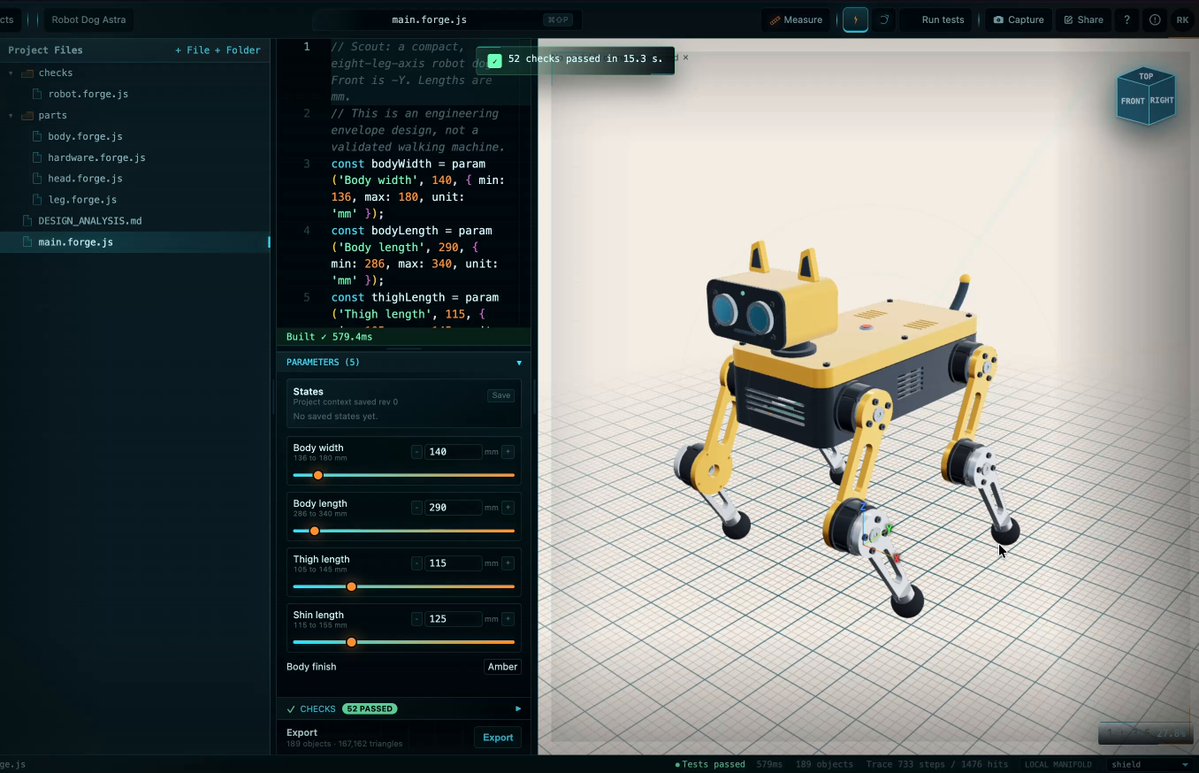Screen dimensions: 1199x773
Task: Click the rebuild refresh icon
Action: click(x=884, y=20)
